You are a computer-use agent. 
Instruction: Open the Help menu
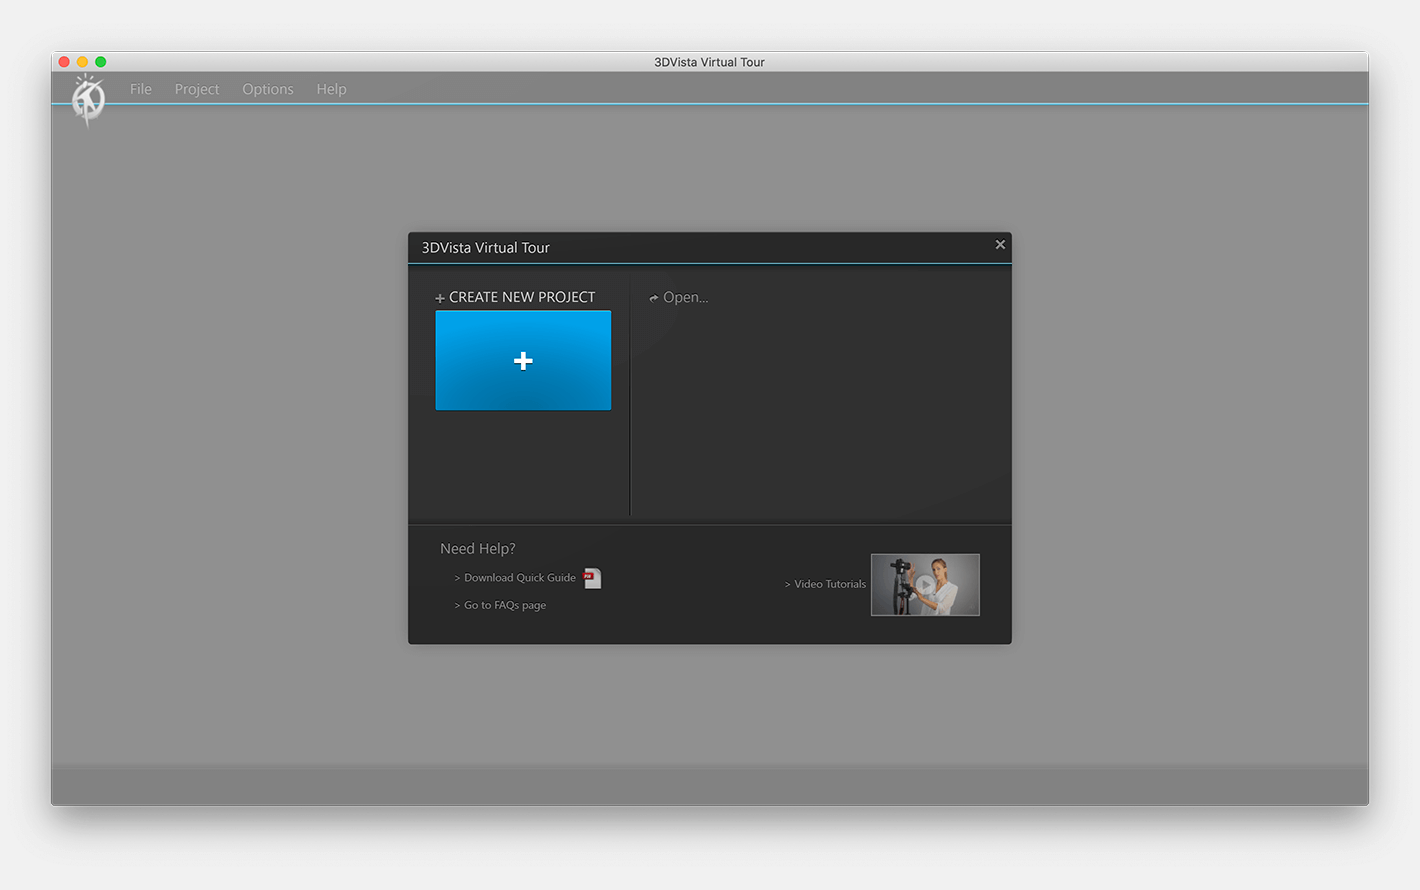[x=331, y=89]
